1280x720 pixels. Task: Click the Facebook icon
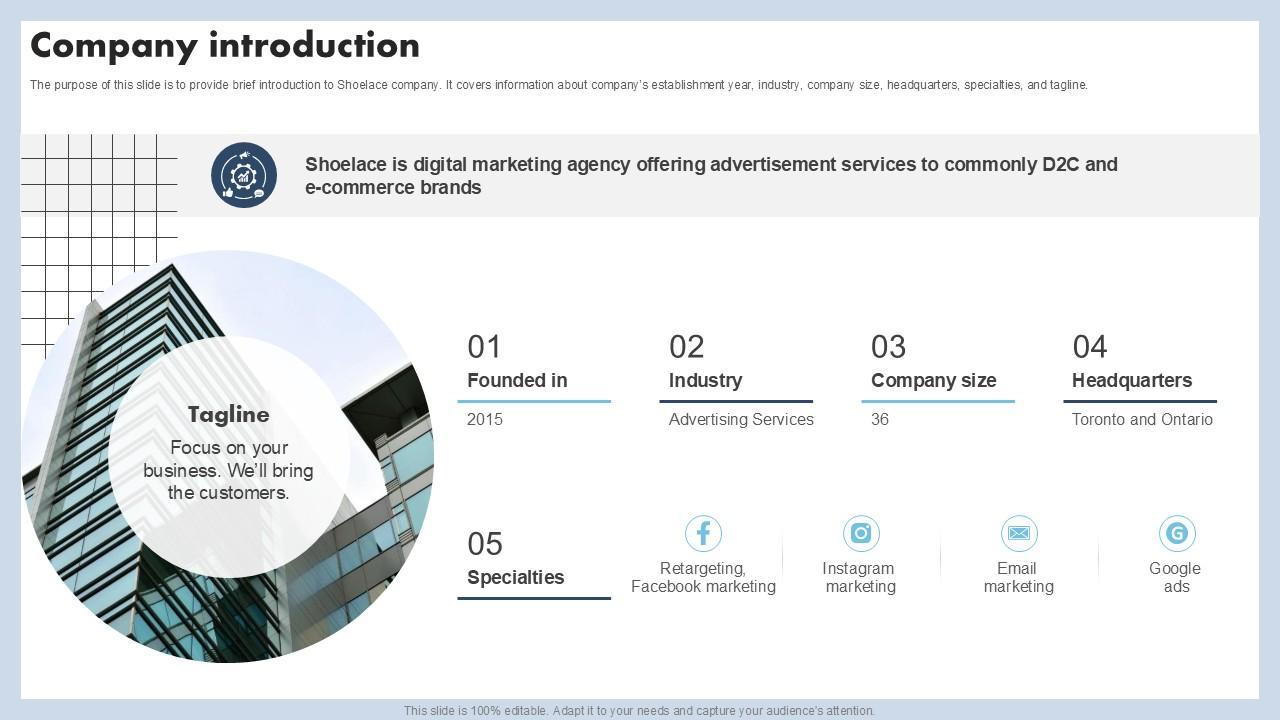click(x=703, y=533)
